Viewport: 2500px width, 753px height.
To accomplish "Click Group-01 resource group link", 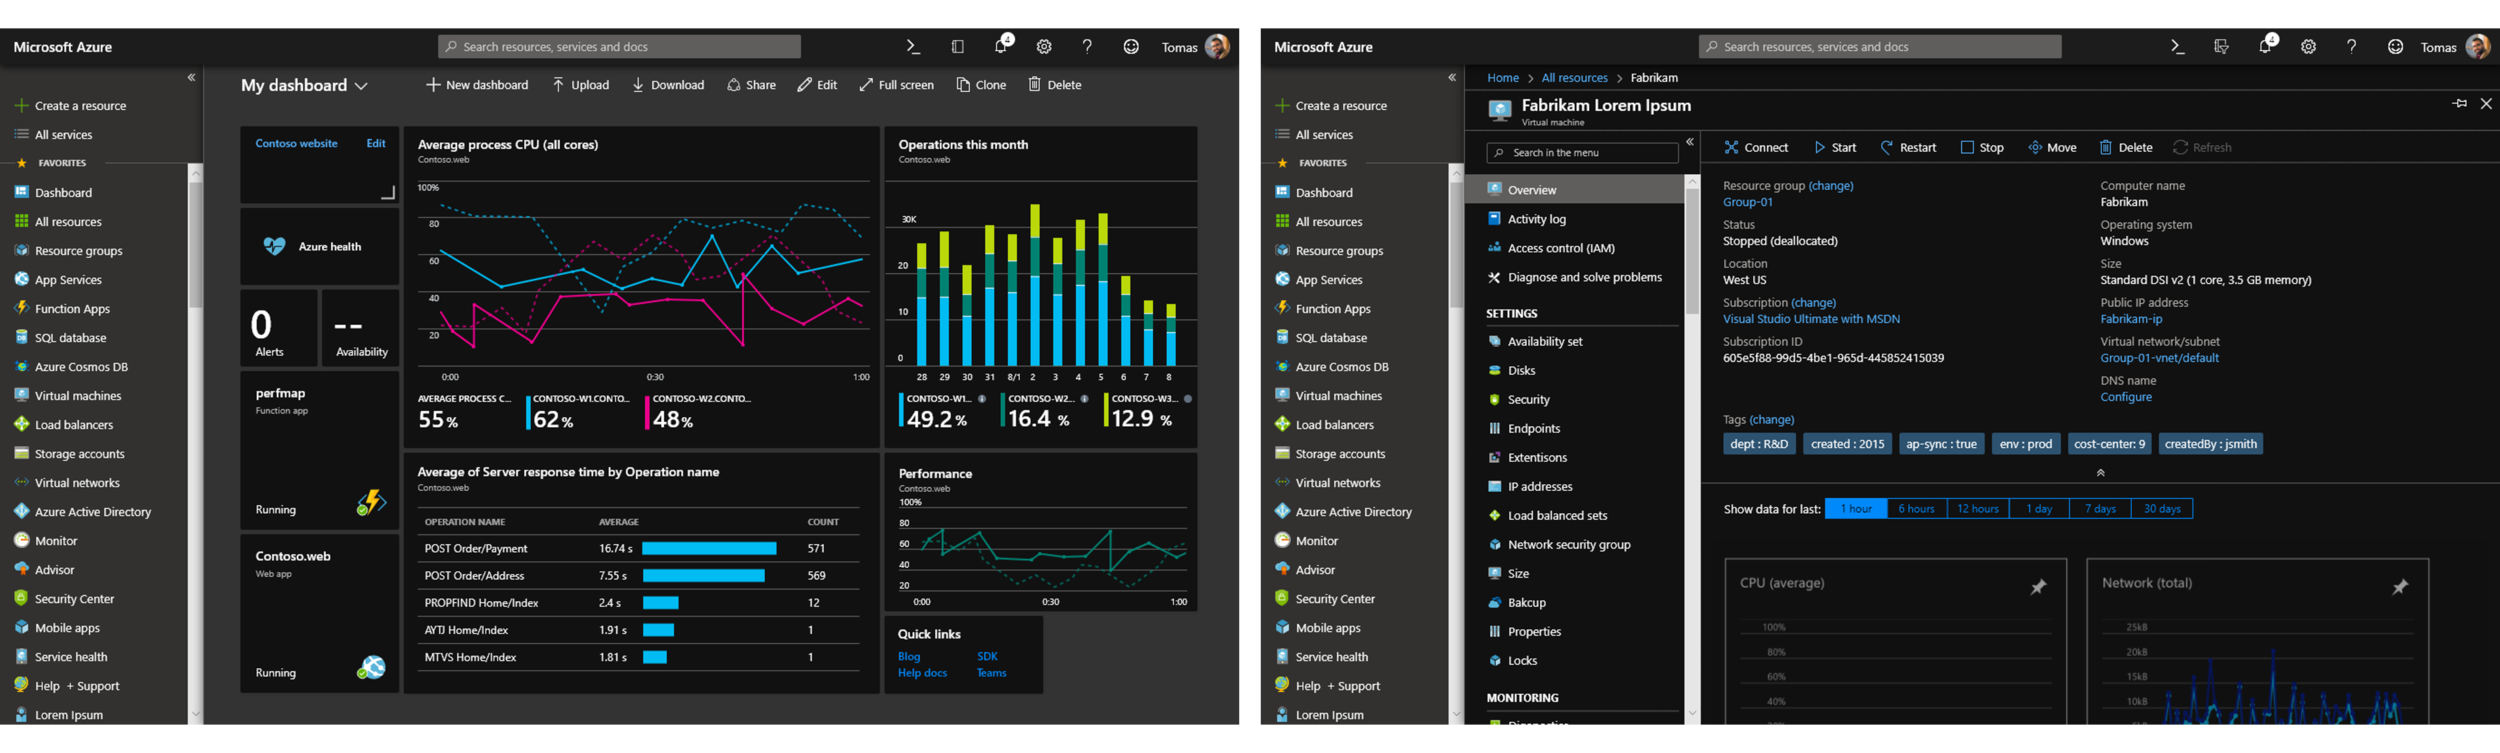I will click(x=1747, y=202).
